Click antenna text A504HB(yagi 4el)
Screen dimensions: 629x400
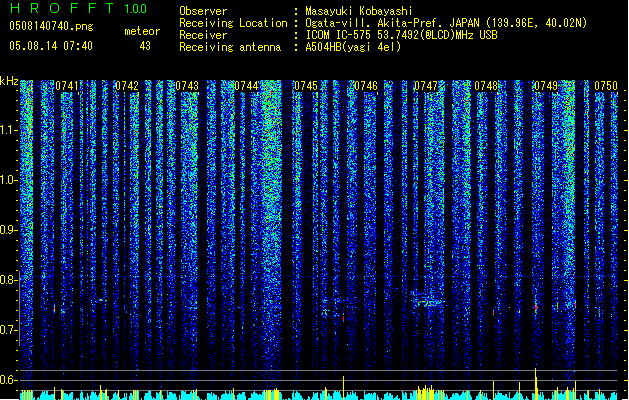[353, 47]
